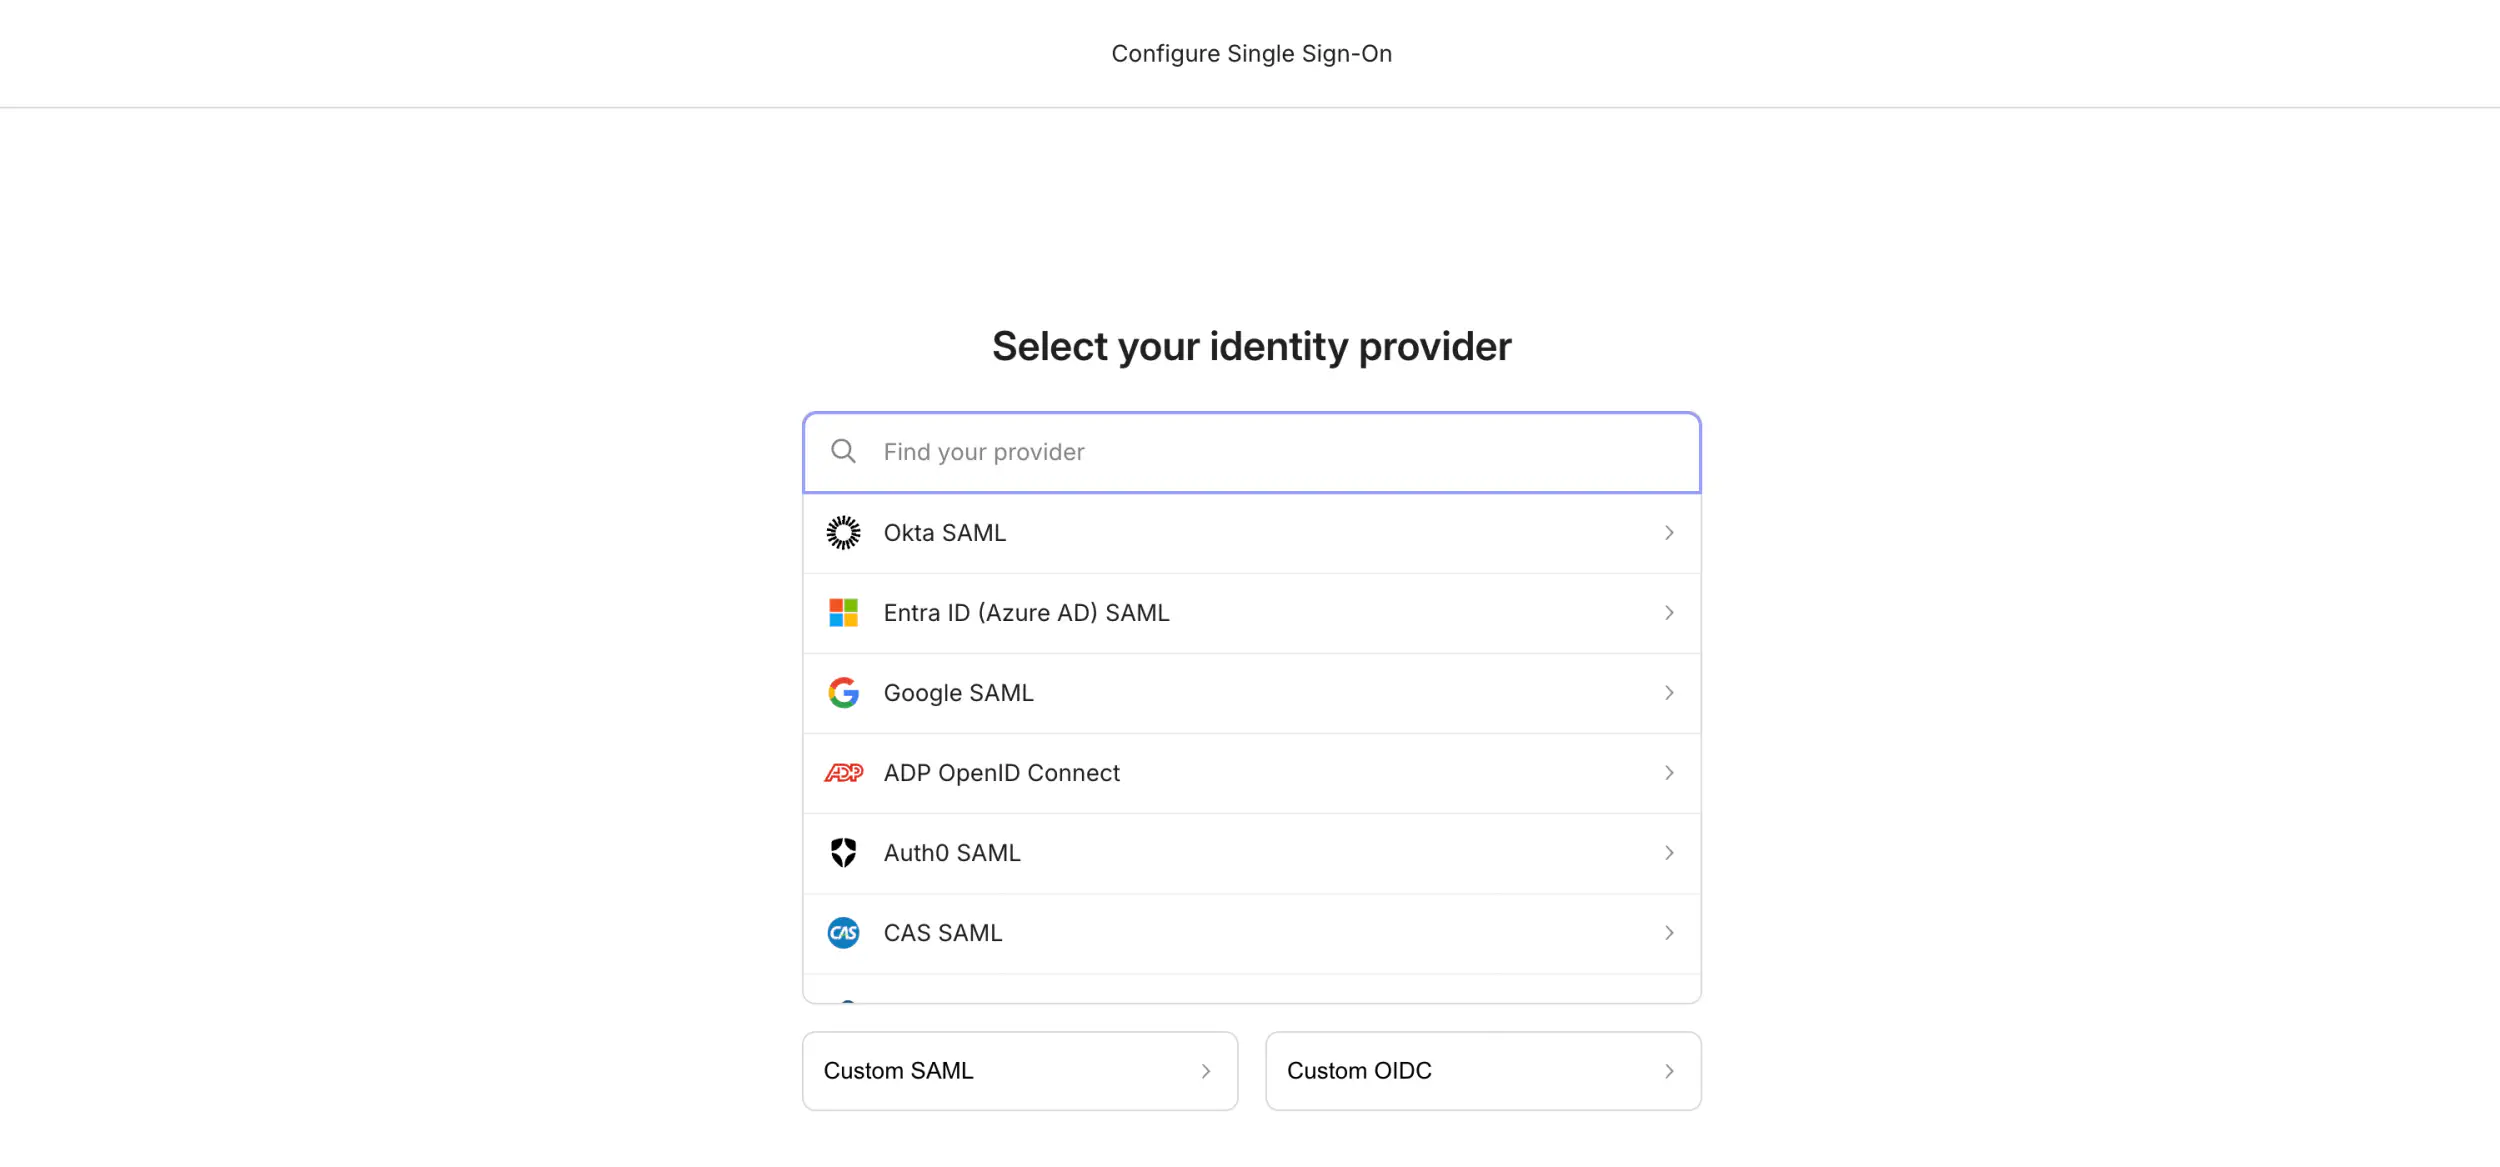Viewport: 2500px width, 1167px height.
Task: Expand the Okta SAML provider row
Action: [1668, 532]
